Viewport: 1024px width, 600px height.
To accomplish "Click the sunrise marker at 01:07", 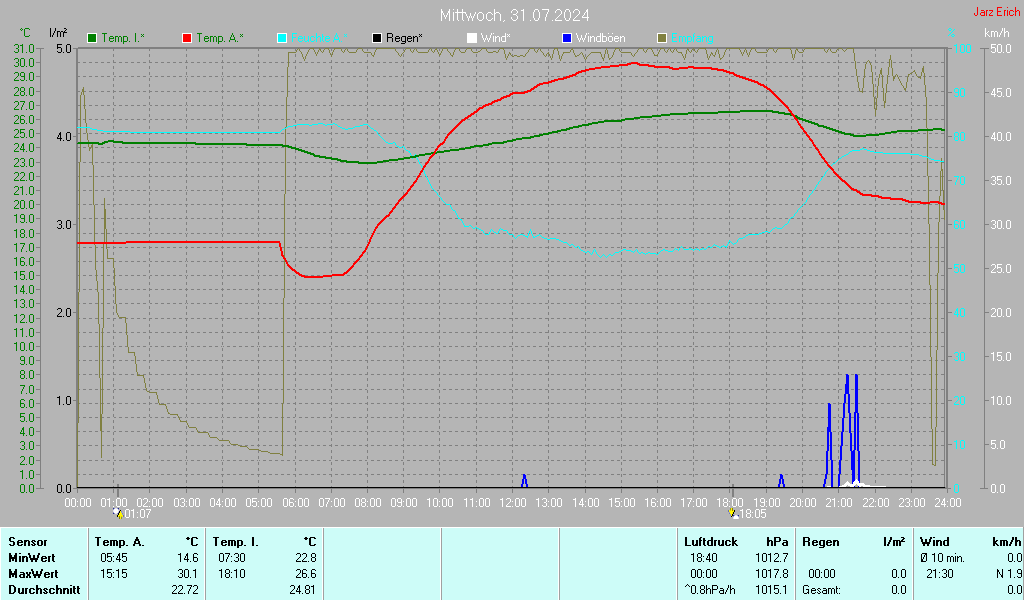I will pyautogui.click(x=119, y=513).
